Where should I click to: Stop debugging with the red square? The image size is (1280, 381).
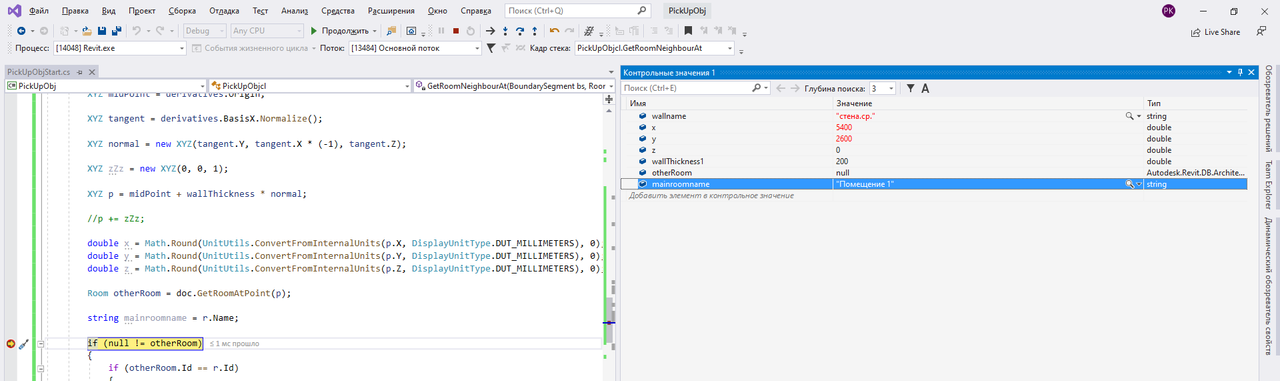click(x=455, y=31)
